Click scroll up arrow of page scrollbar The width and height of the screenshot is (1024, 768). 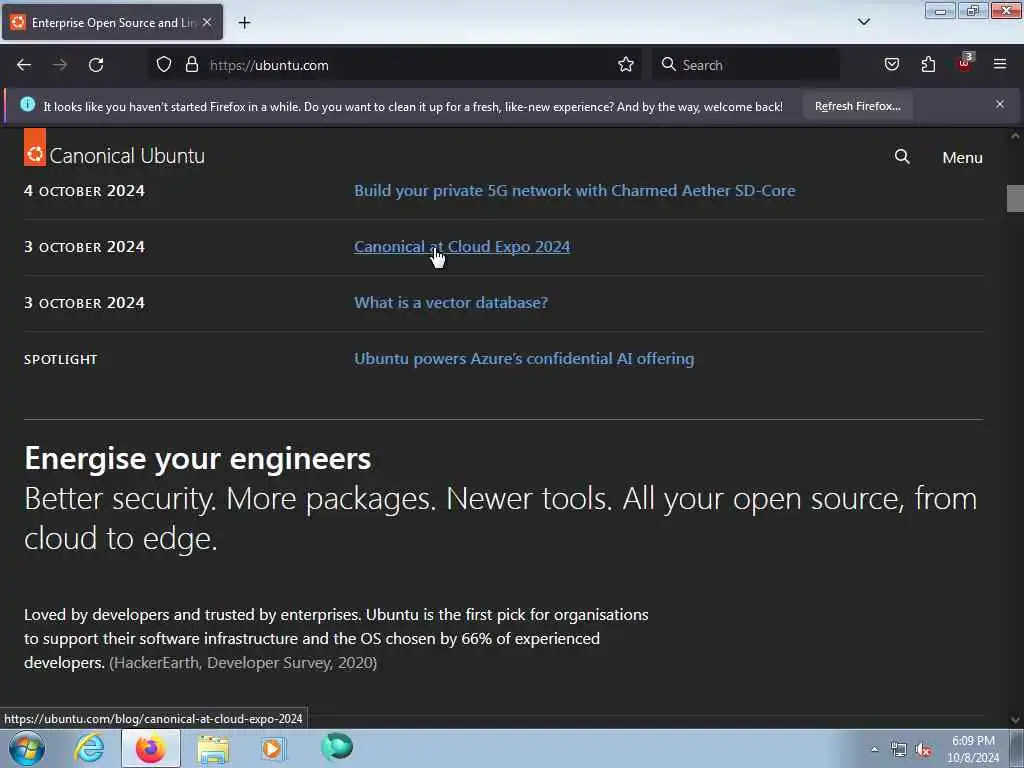coord(1015,136)
